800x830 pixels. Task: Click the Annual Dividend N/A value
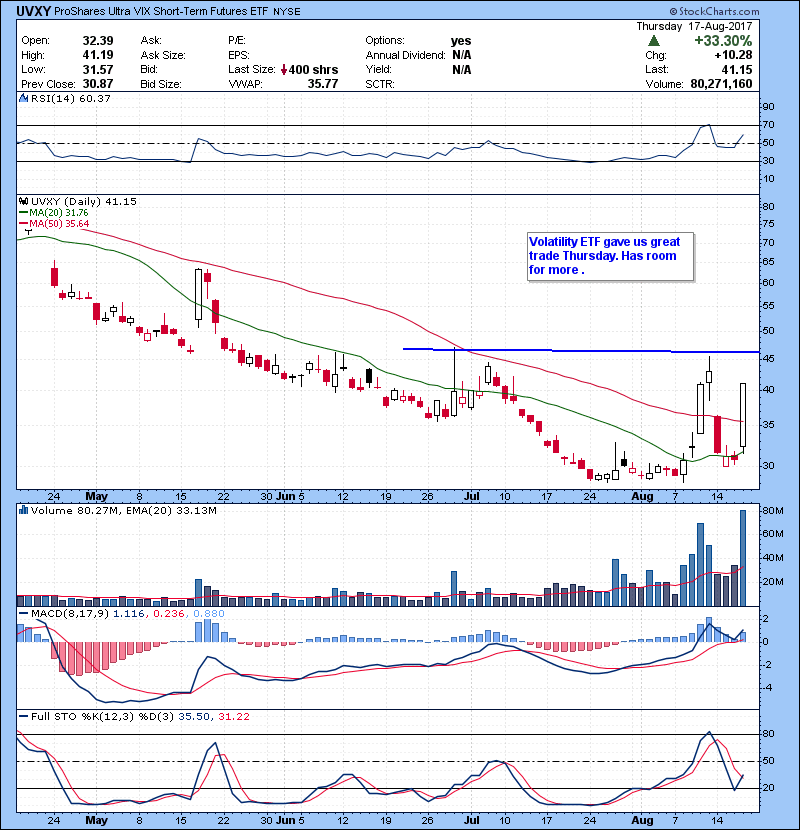tap(462, 55)
